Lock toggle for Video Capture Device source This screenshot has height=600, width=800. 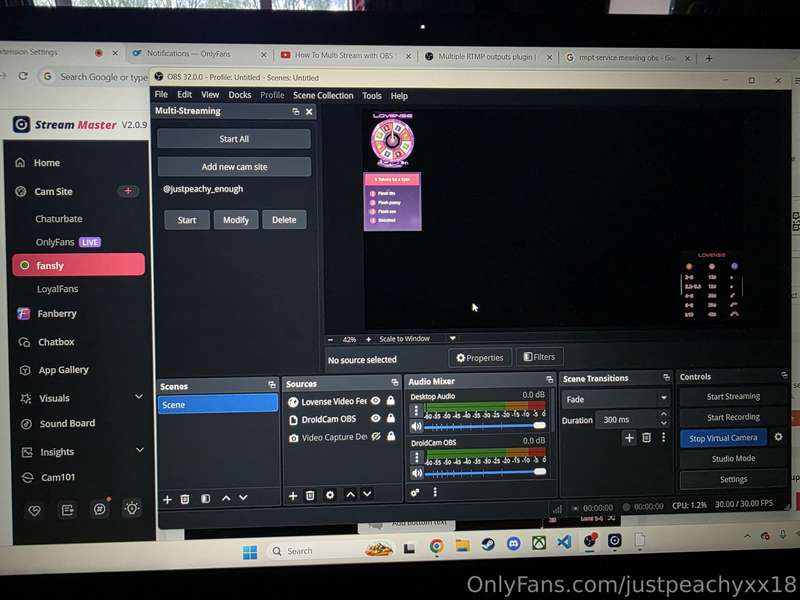(x=390, y=437)
